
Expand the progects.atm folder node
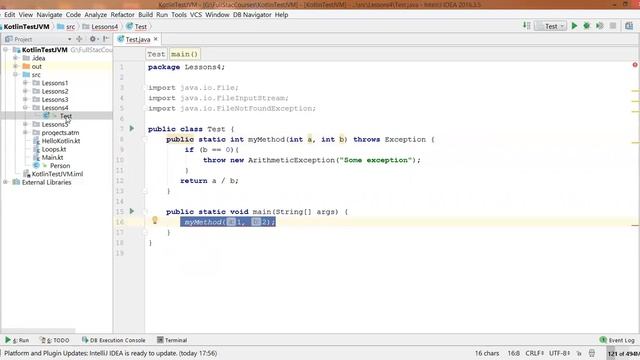pos(25,132)
